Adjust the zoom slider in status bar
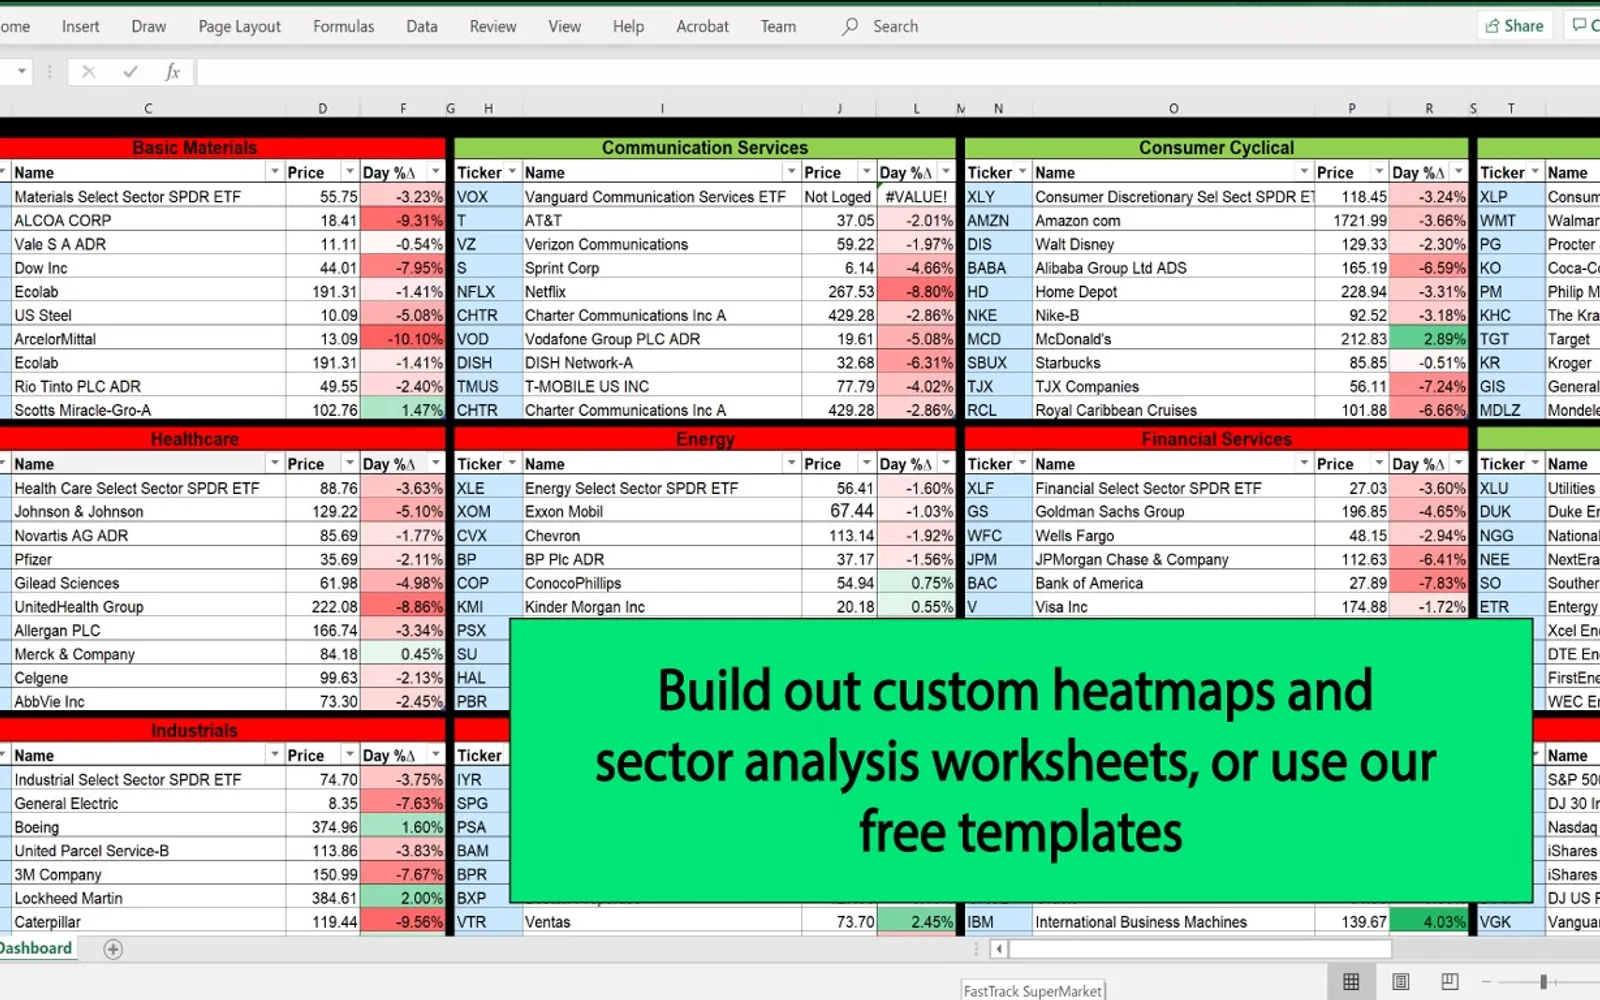Screen dimensions: 1600x1000 (1543, 982)
